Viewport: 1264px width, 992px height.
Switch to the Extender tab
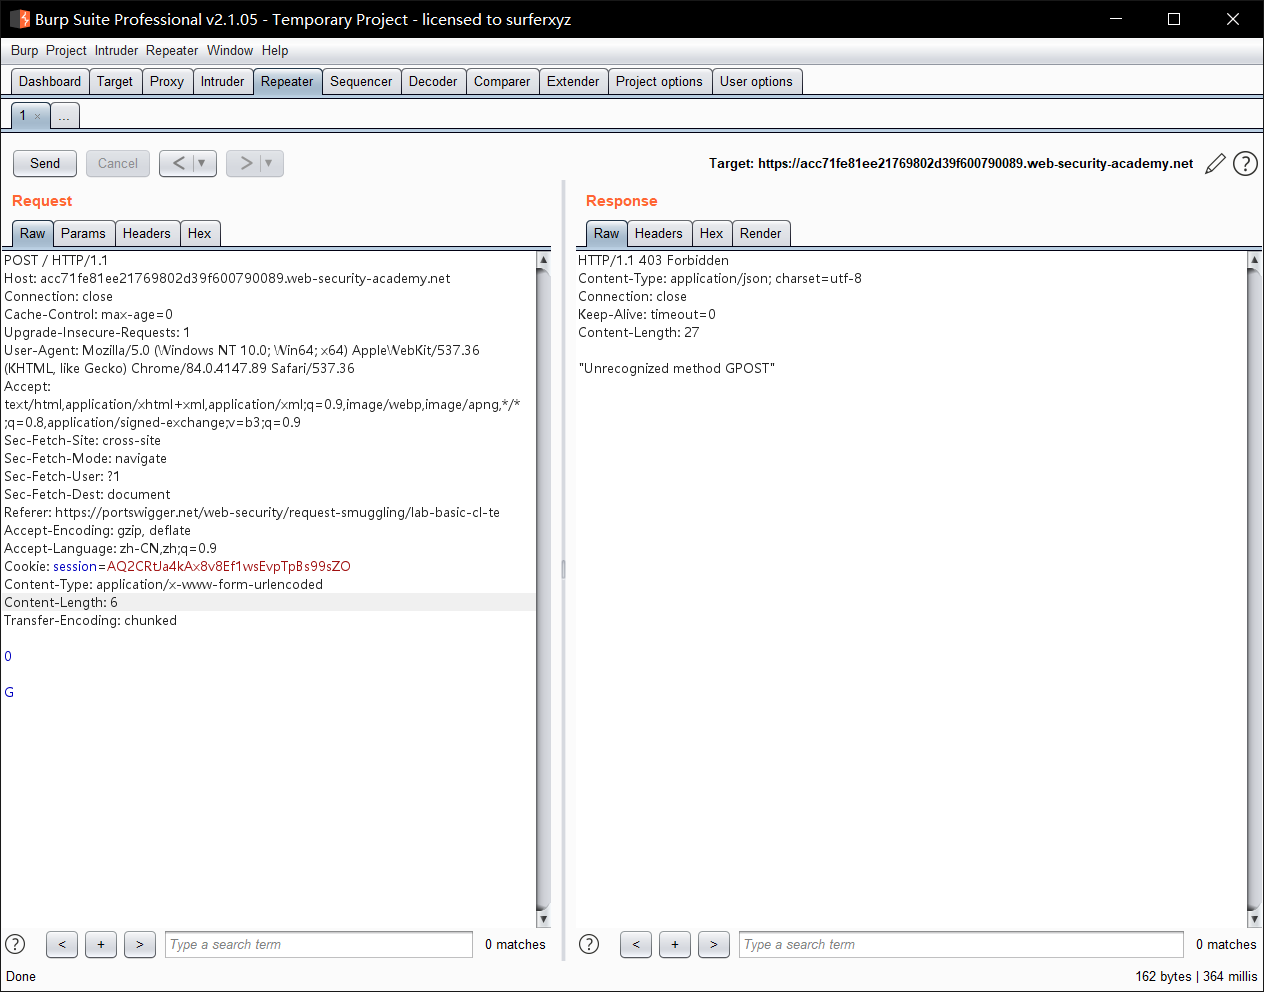coord(573,82)
